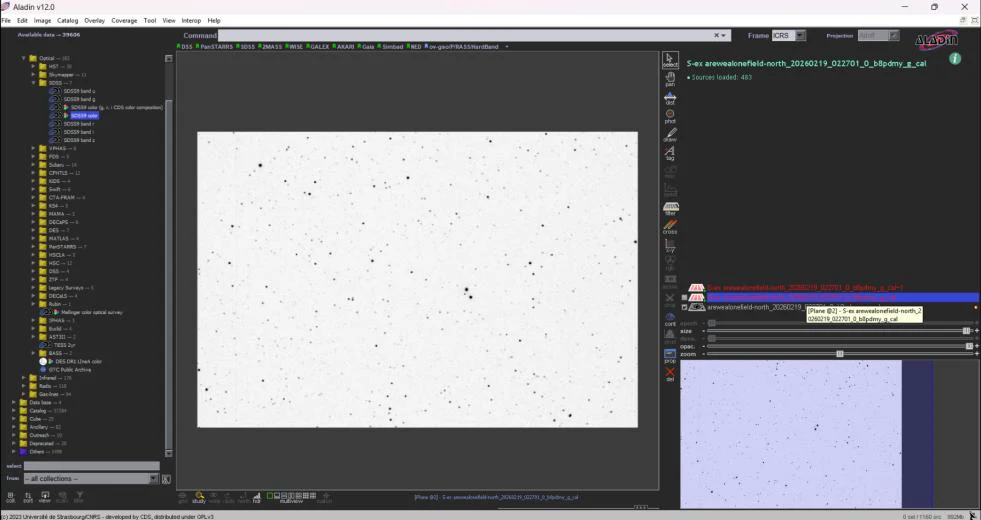Toggle the GALEX bookmark shortcut

pos(318,46)
